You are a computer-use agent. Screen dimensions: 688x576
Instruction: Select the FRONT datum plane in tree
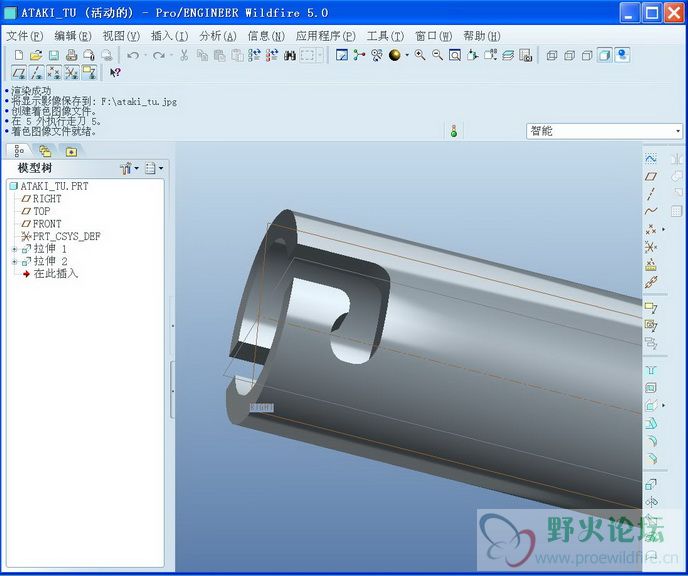click(x=42, y=224)
